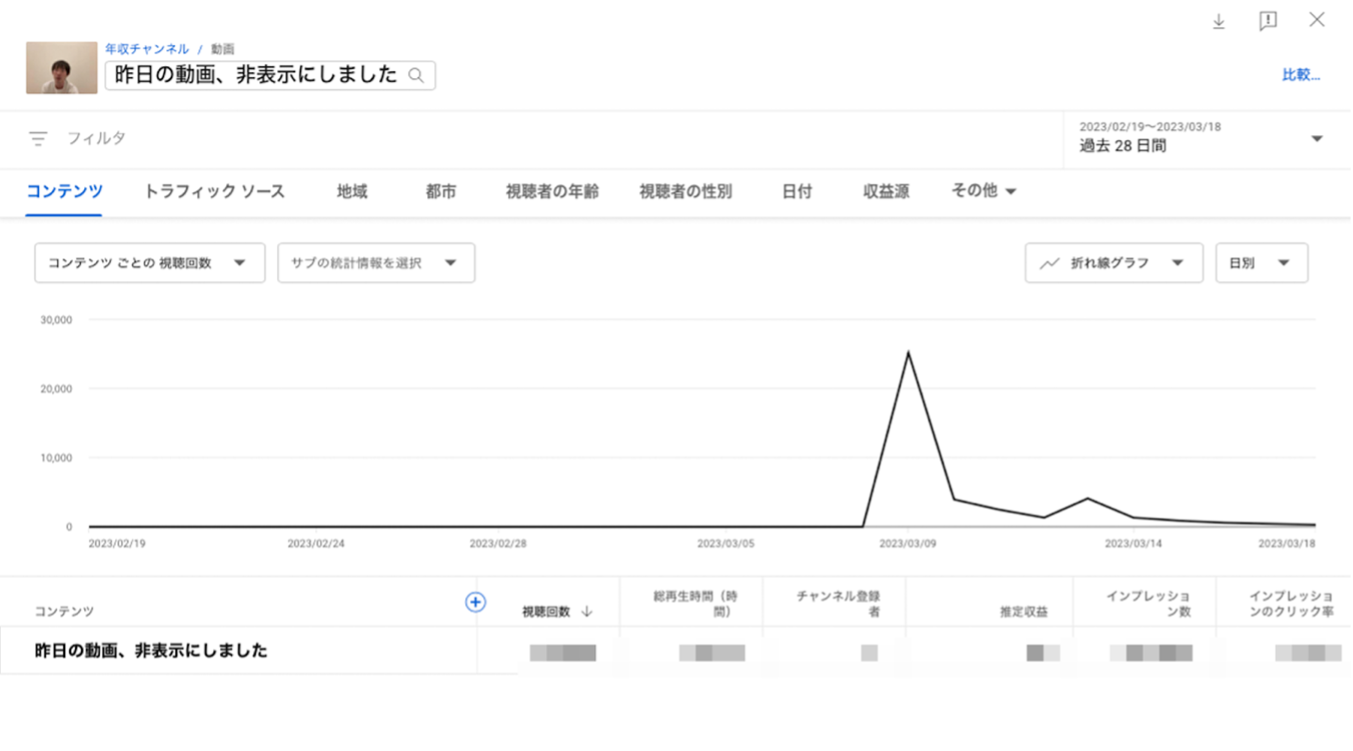Click the line chart icon in 折れ線グラフ
This screenshot has width=1353, height=751.
[1049, 263]
